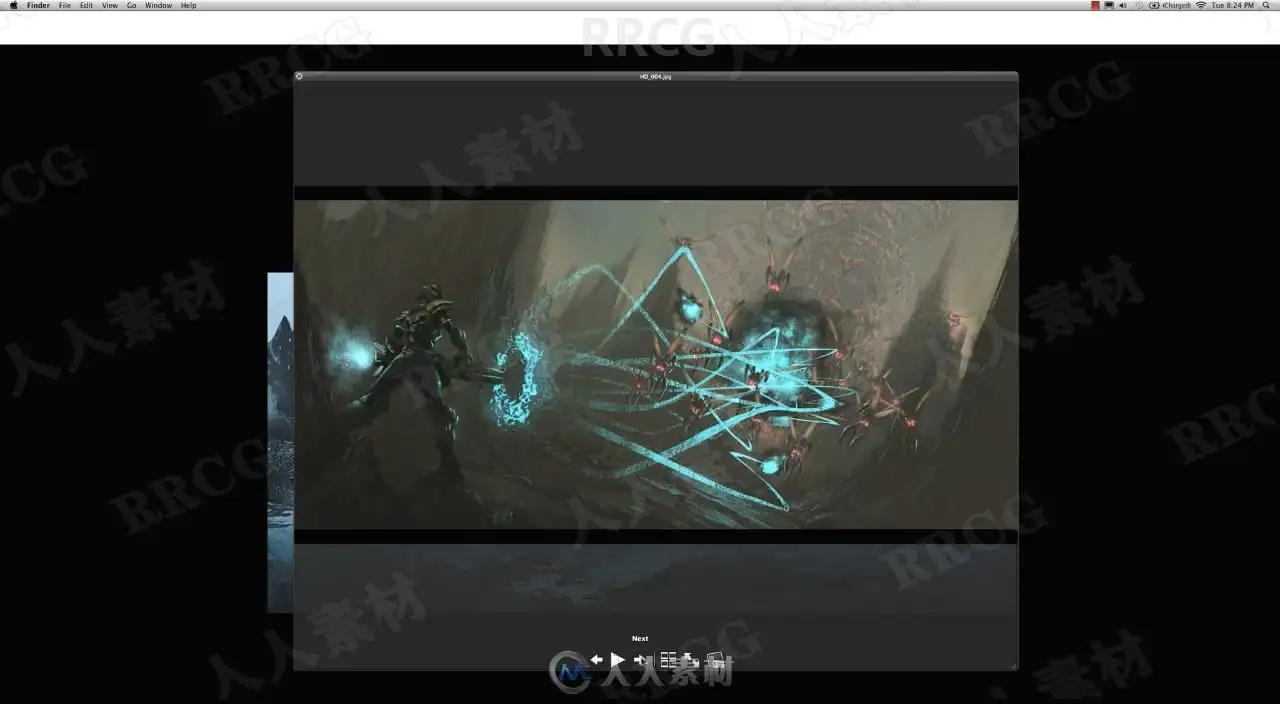Viewport: 1280px width, 704px height.
Task: Click the Wi-Fi status icon
Action: tap(1201, 5)
